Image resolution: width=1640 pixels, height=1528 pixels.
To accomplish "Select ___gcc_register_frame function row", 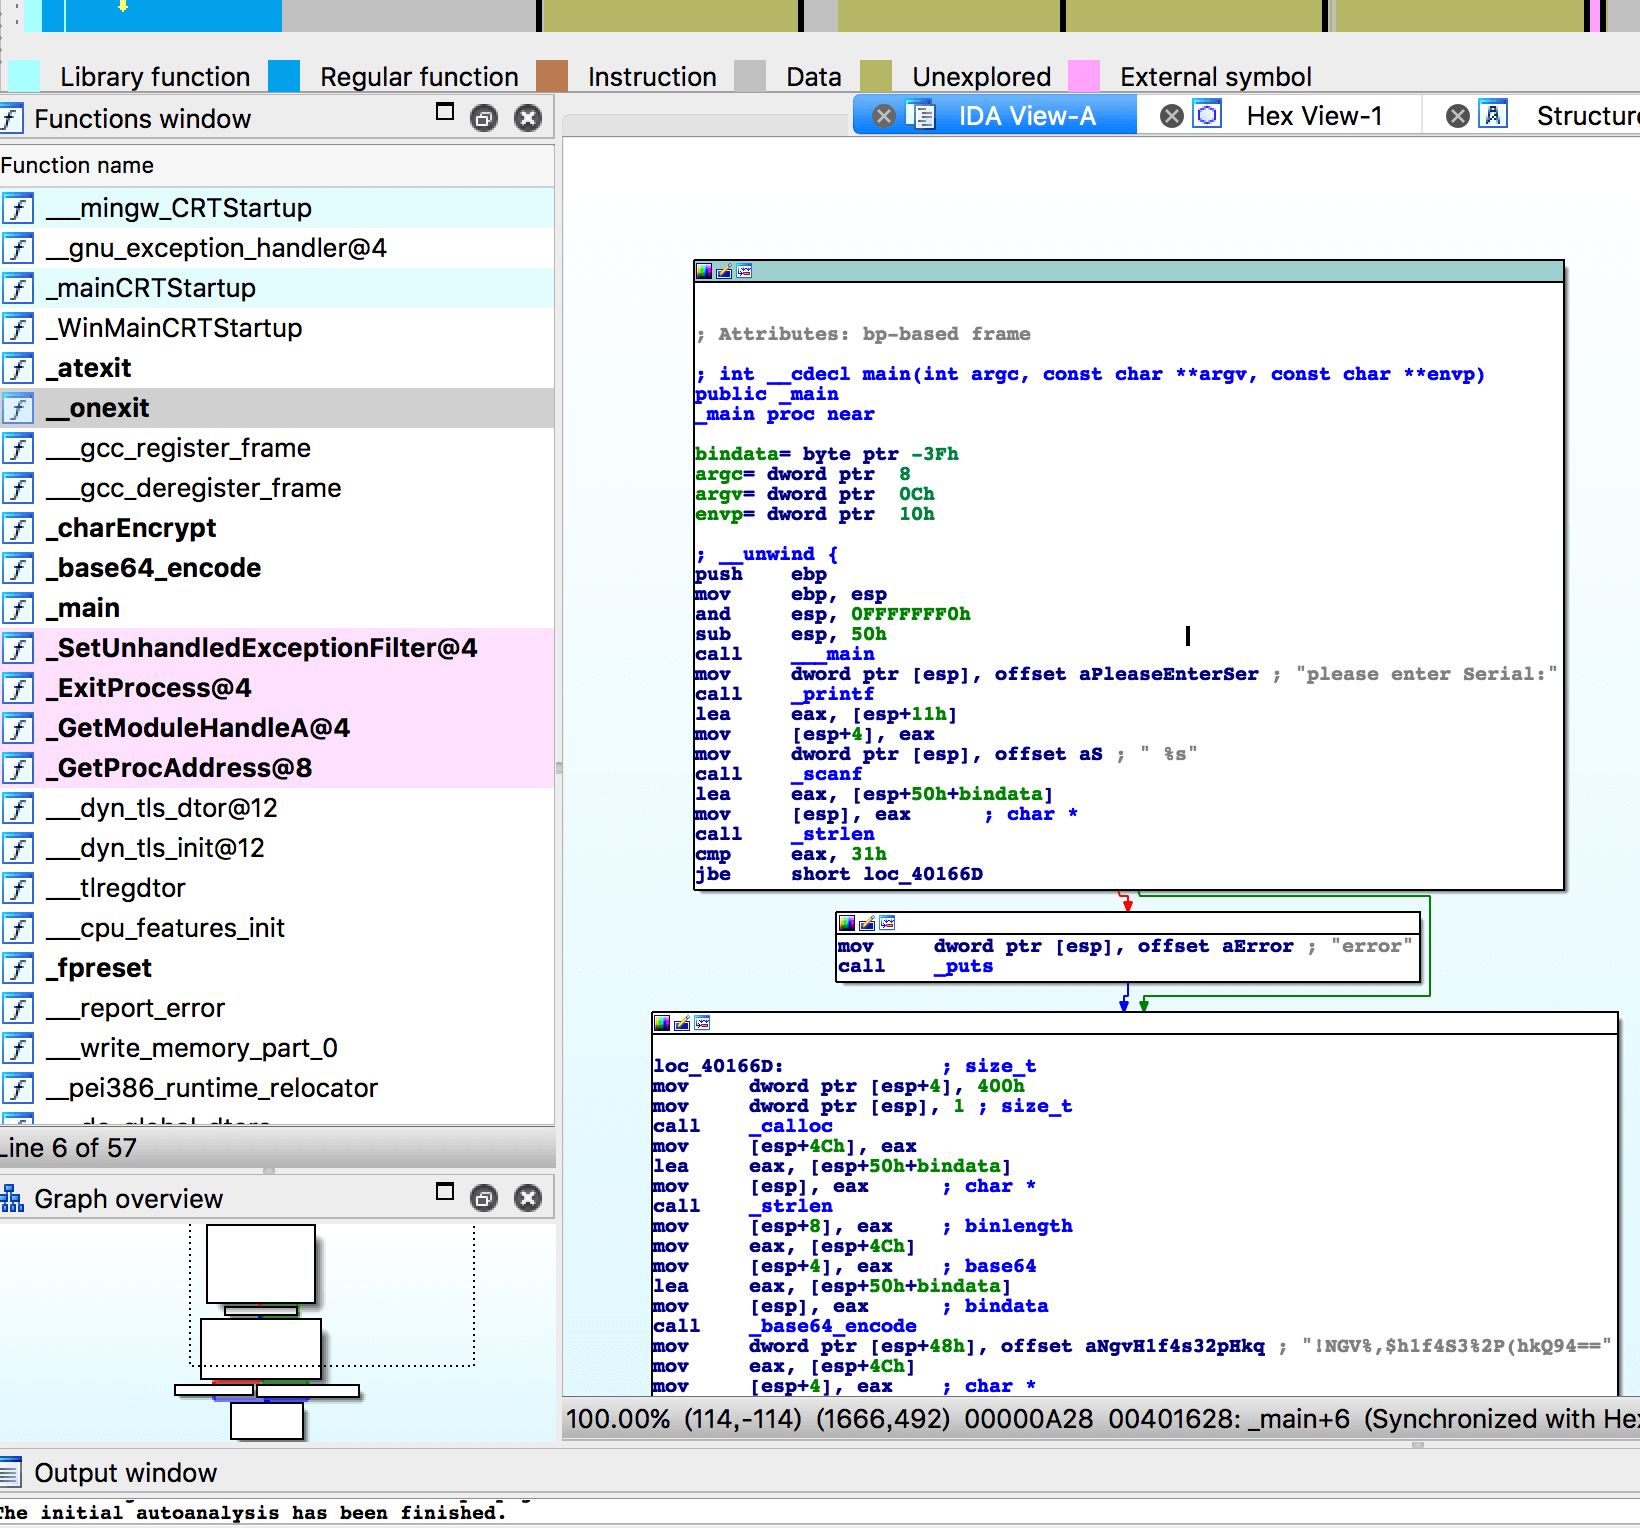I will click(277, 448).
